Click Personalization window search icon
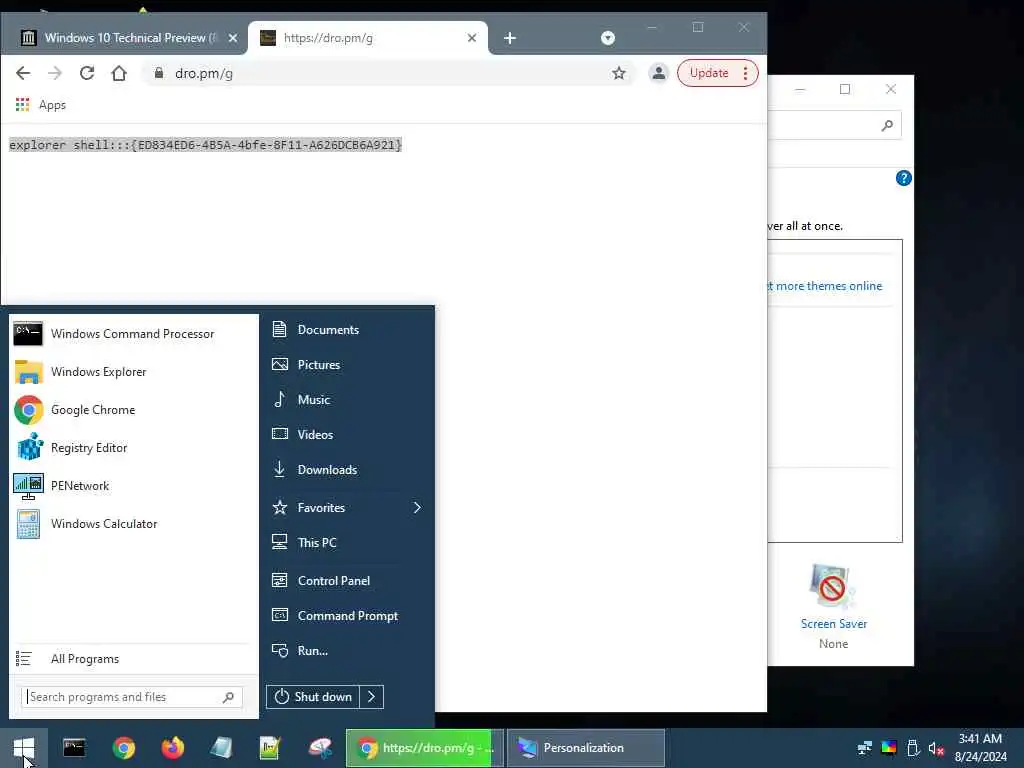Image resolution: width=1024 pixels, height=768 pixels. pyautogui.click(x=887, y=125)
